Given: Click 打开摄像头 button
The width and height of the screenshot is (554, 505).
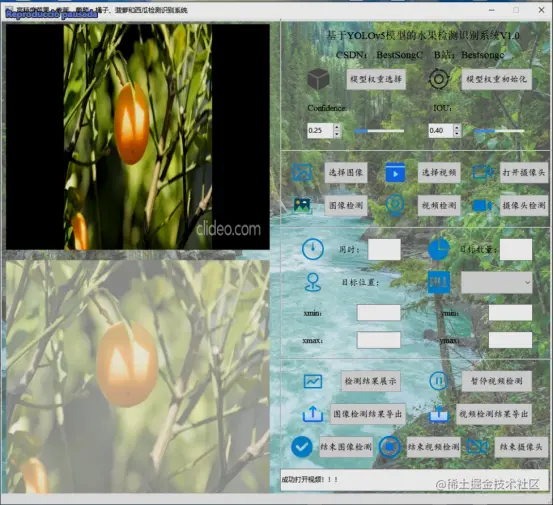Looking at the screenshot, I should click(x=524, y=172).
